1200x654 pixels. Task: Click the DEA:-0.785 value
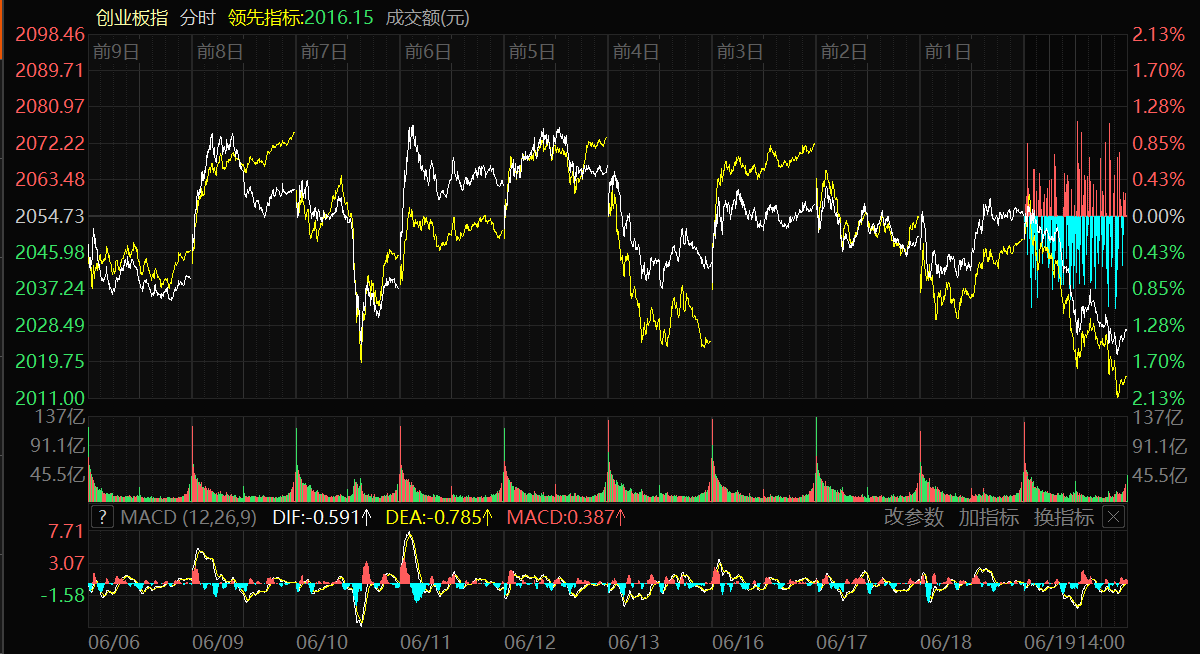click(x=440, y=517)
